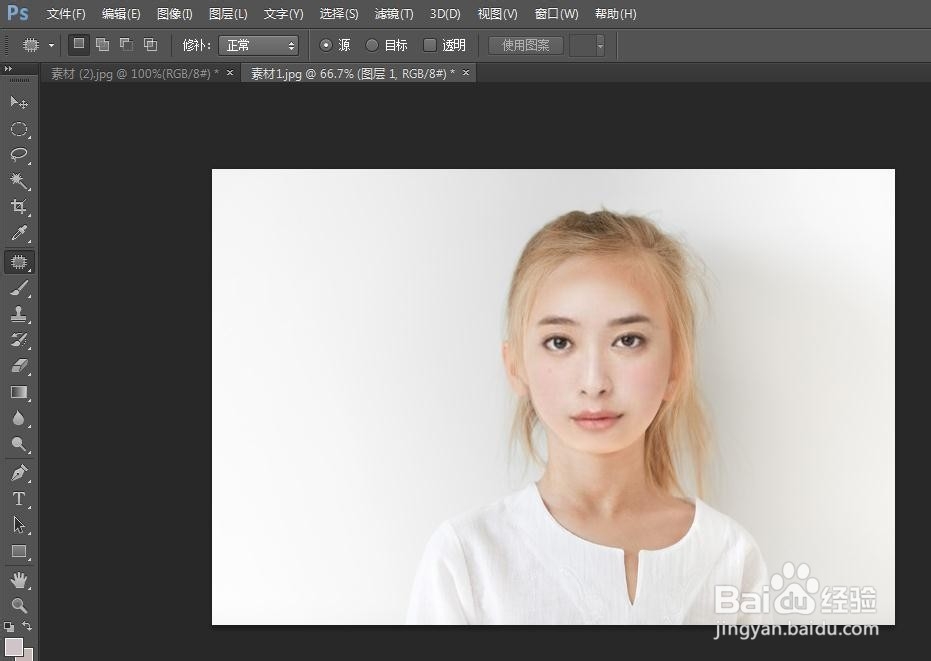The width and height of the screenshot is (931, 661).
Task: Expand the toolbox double-arrow toggle
Action: pos(8,69)
